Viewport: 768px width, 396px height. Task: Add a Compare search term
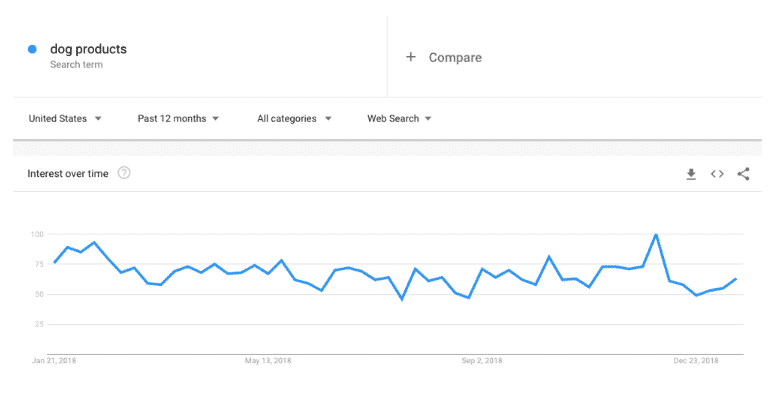point(455,57)
